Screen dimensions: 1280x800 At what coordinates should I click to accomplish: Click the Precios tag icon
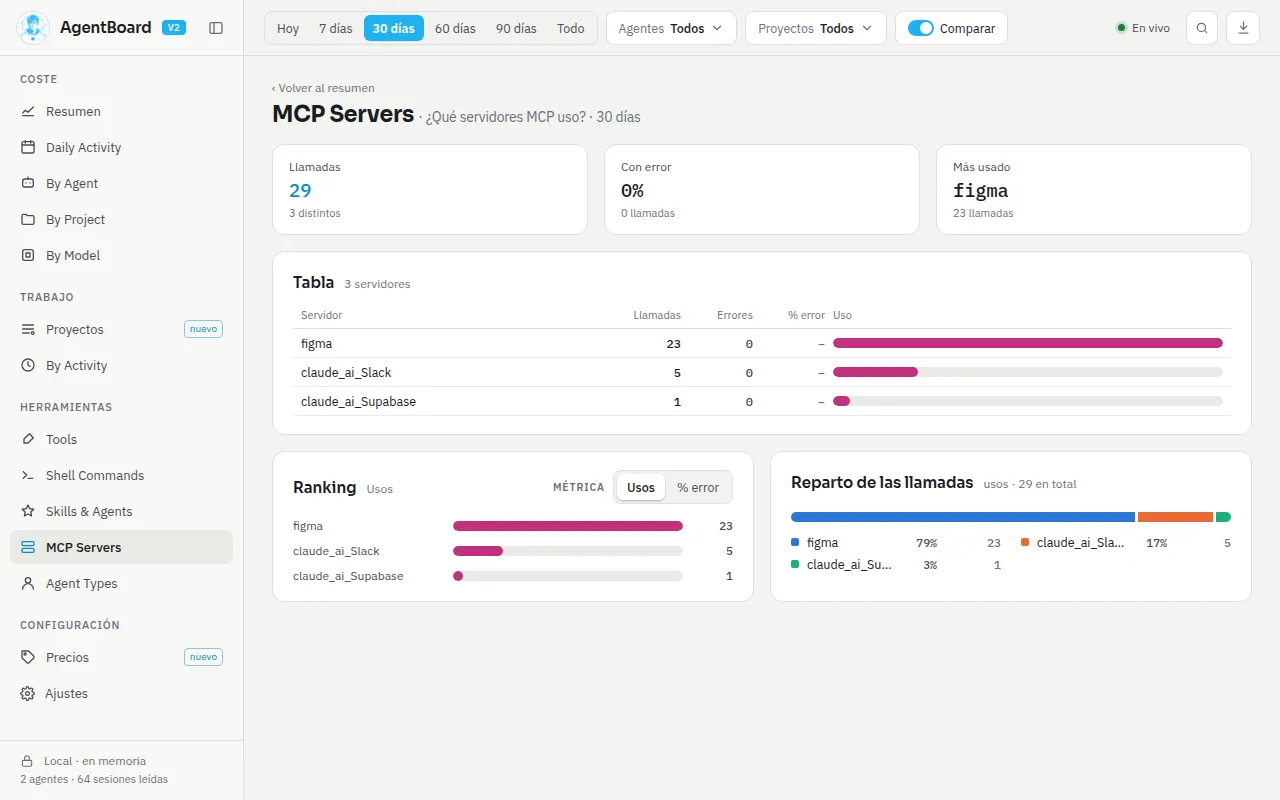pos(28,657)
